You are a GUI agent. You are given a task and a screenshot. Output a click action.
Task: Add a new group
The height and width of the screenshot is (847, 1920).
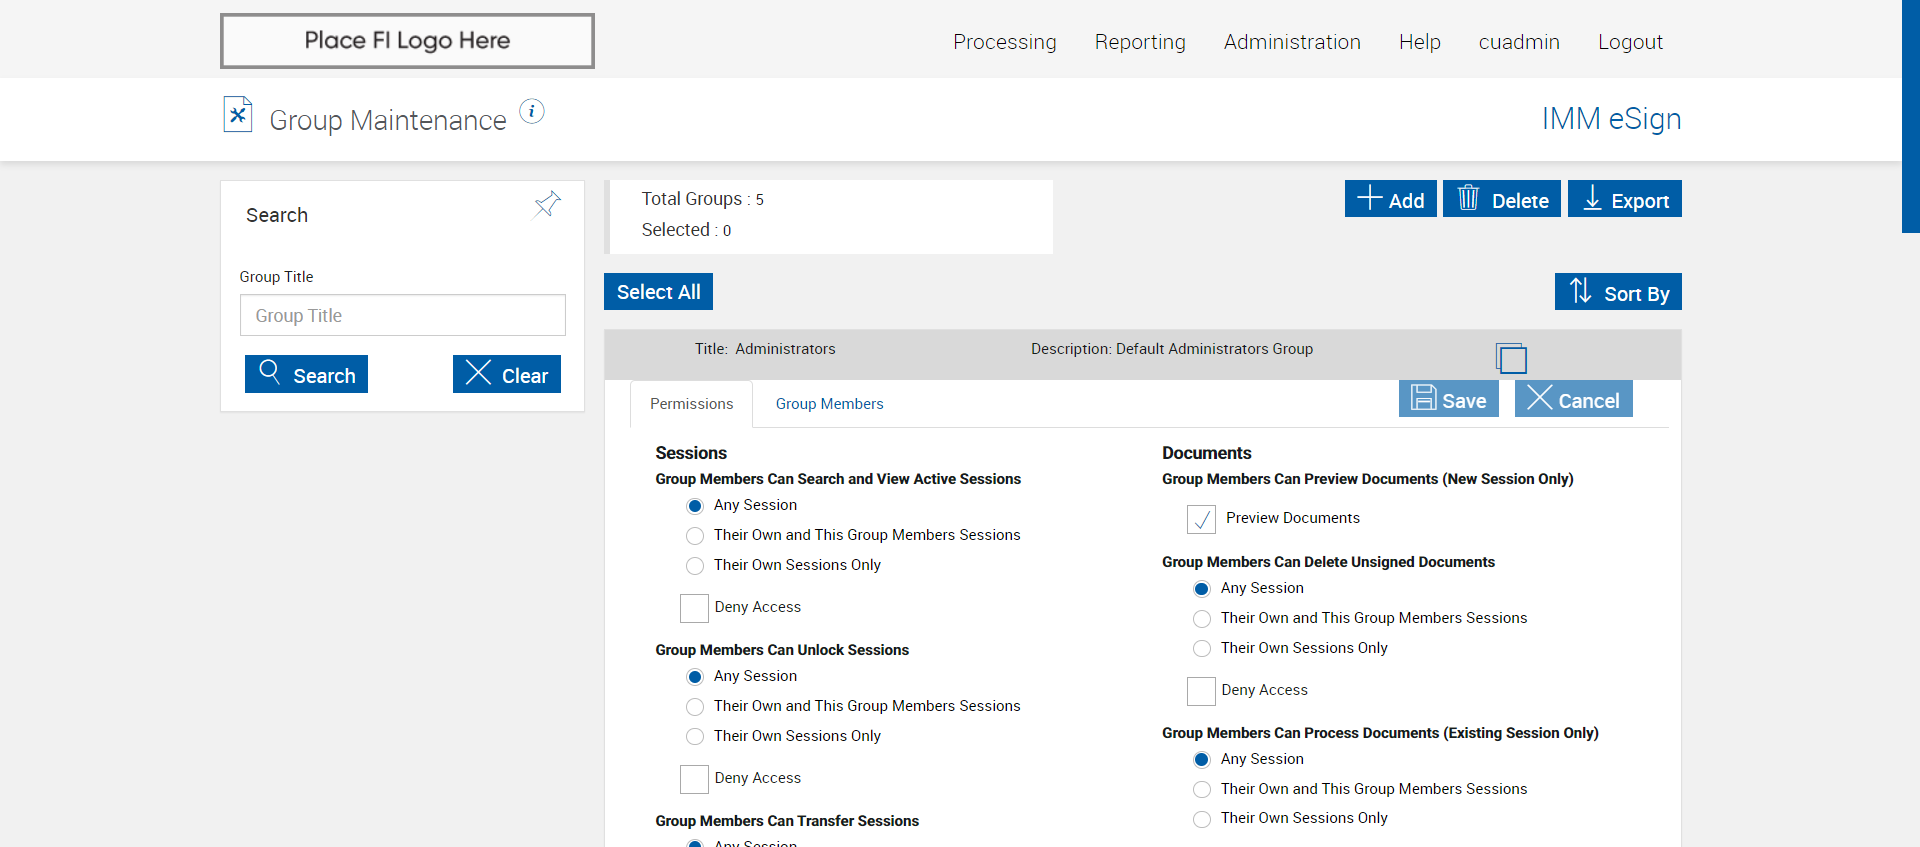1390,199
